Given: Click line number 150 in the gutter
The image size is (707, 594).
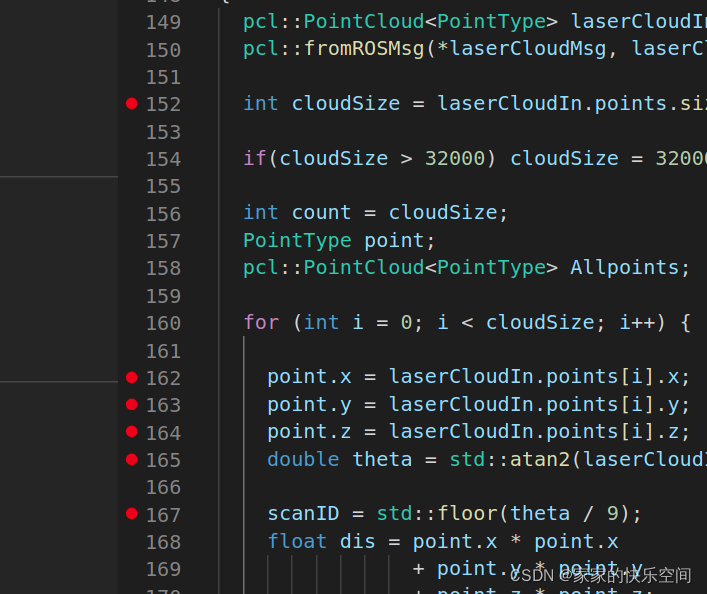Looking at the screenshot, I should [x=163, y=50].
